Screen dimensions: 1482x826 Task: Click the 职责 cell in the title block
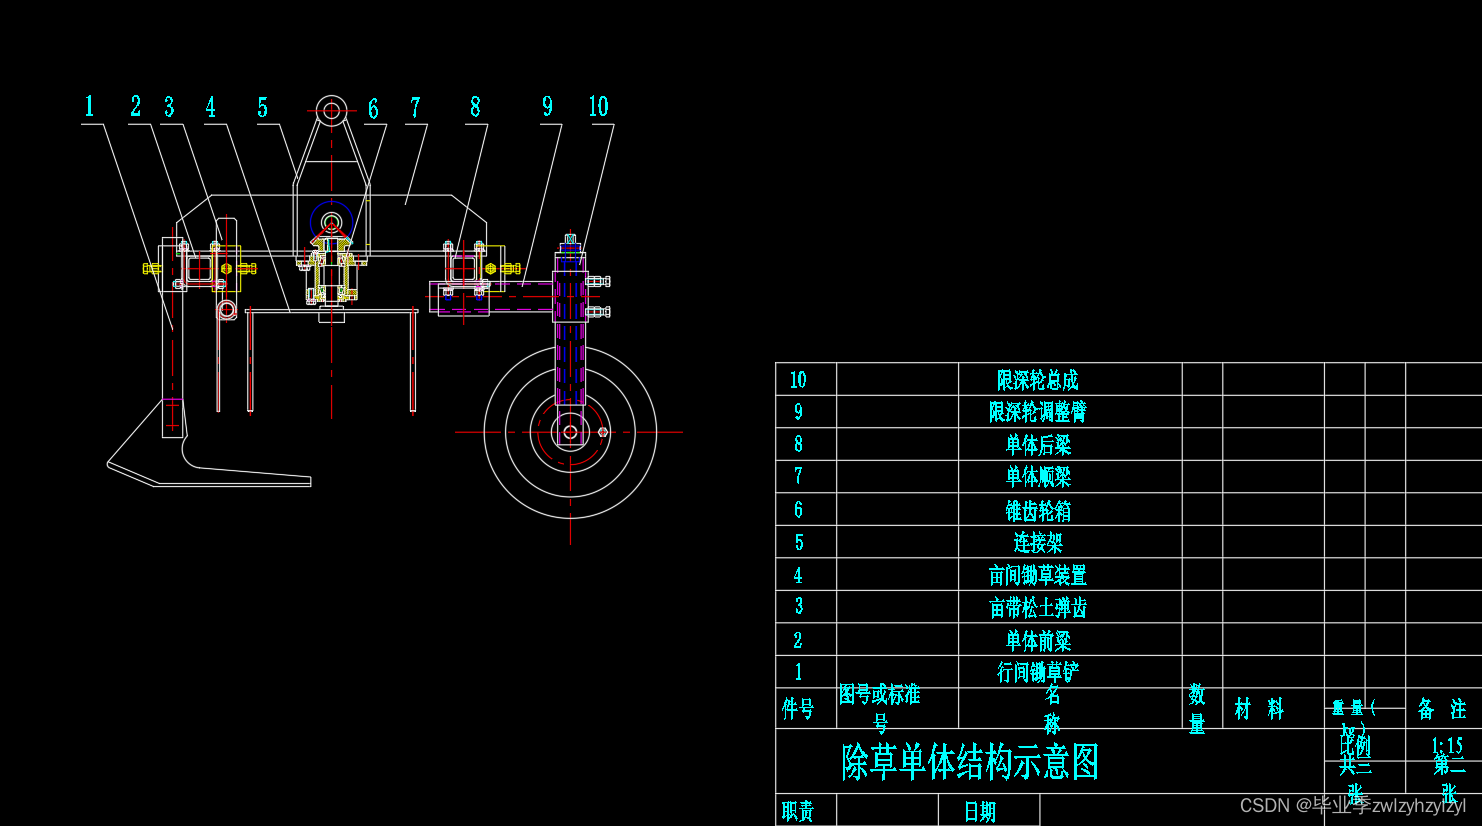[x=797, y=811]
